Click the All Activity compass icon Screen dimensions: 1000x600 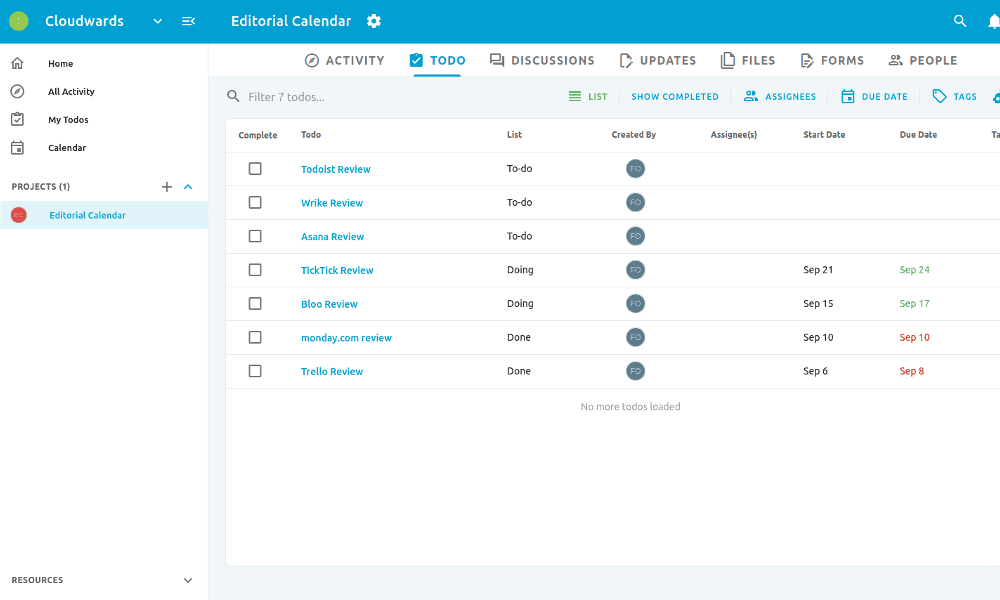[17, 91]
